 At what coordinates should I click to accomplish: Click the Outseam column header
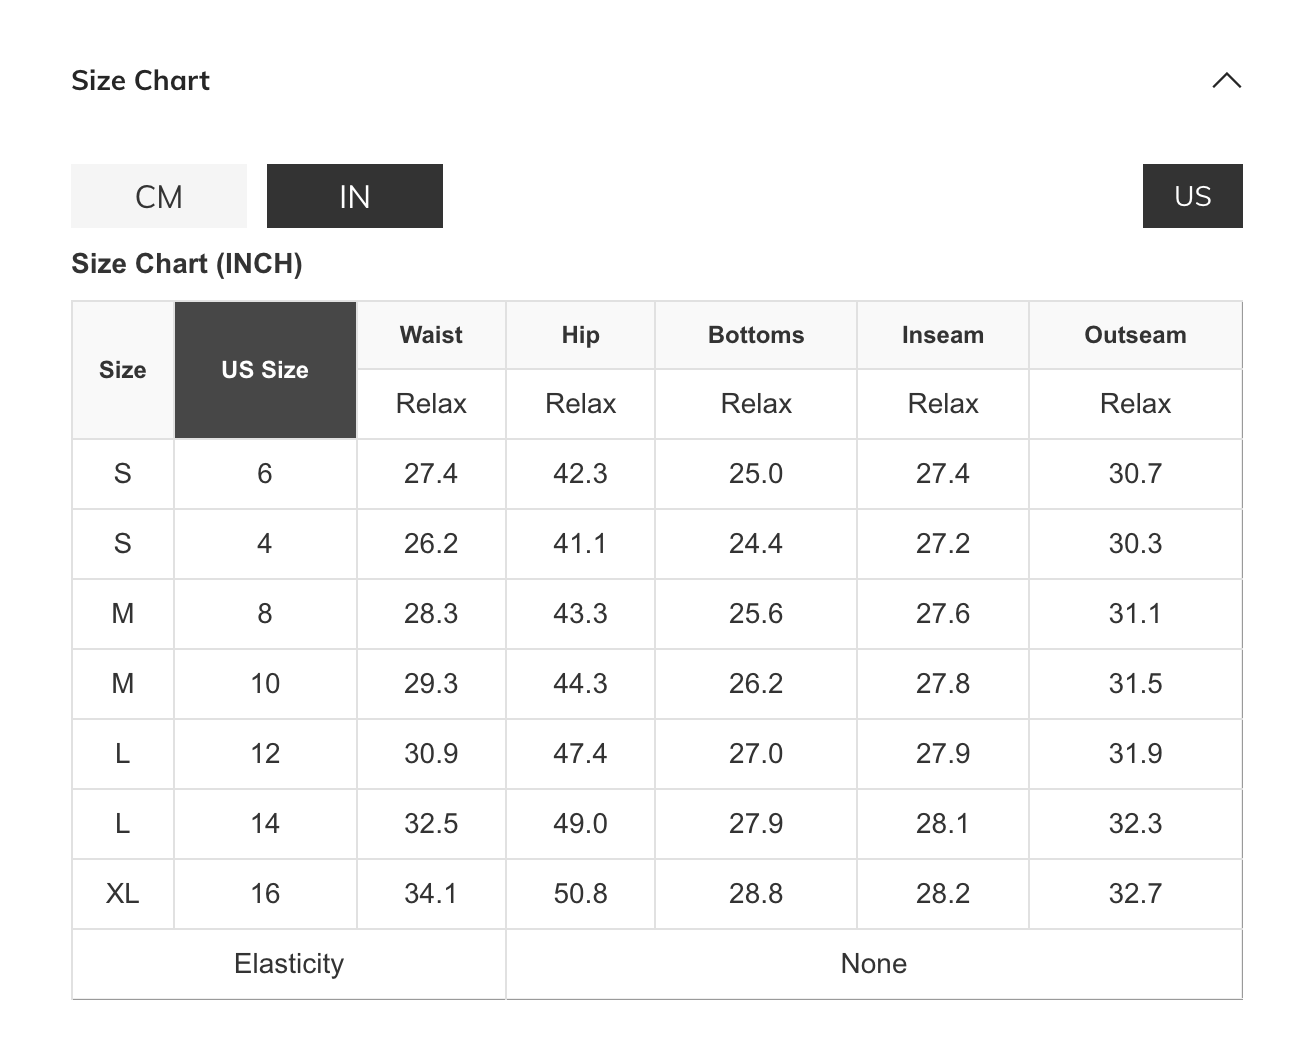1135,335
